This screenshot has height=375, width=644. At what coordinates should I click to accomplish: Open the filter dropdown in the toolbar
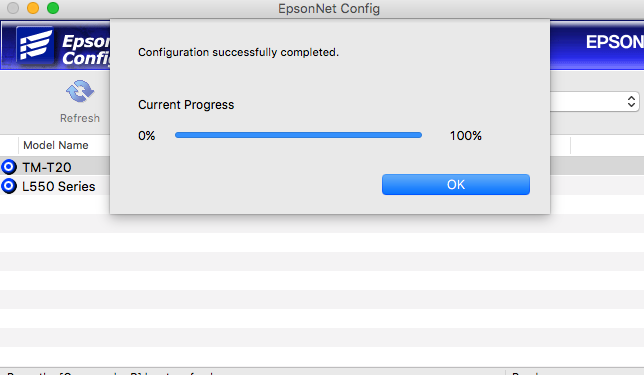[595, 101]
